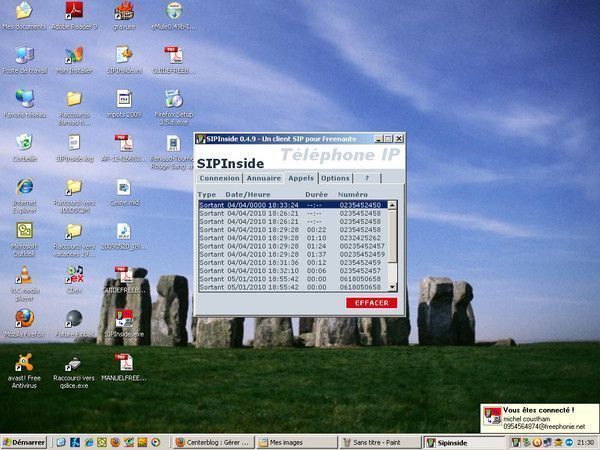Open the Corbeille recycle bin icon
The width and height of the screenshot is (600, 450).
tap(24, 143)
